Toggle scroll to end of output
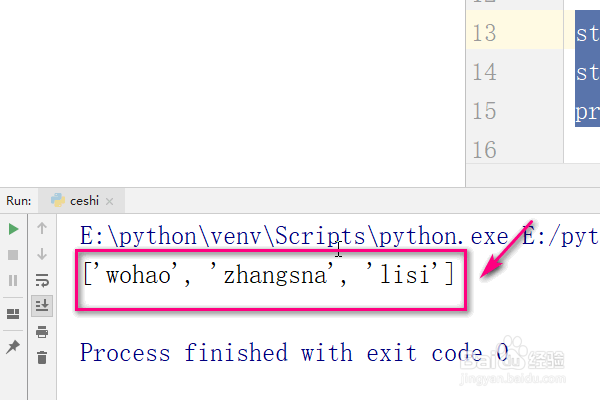This screenshot has width=600, height=400. pos(42,305)
